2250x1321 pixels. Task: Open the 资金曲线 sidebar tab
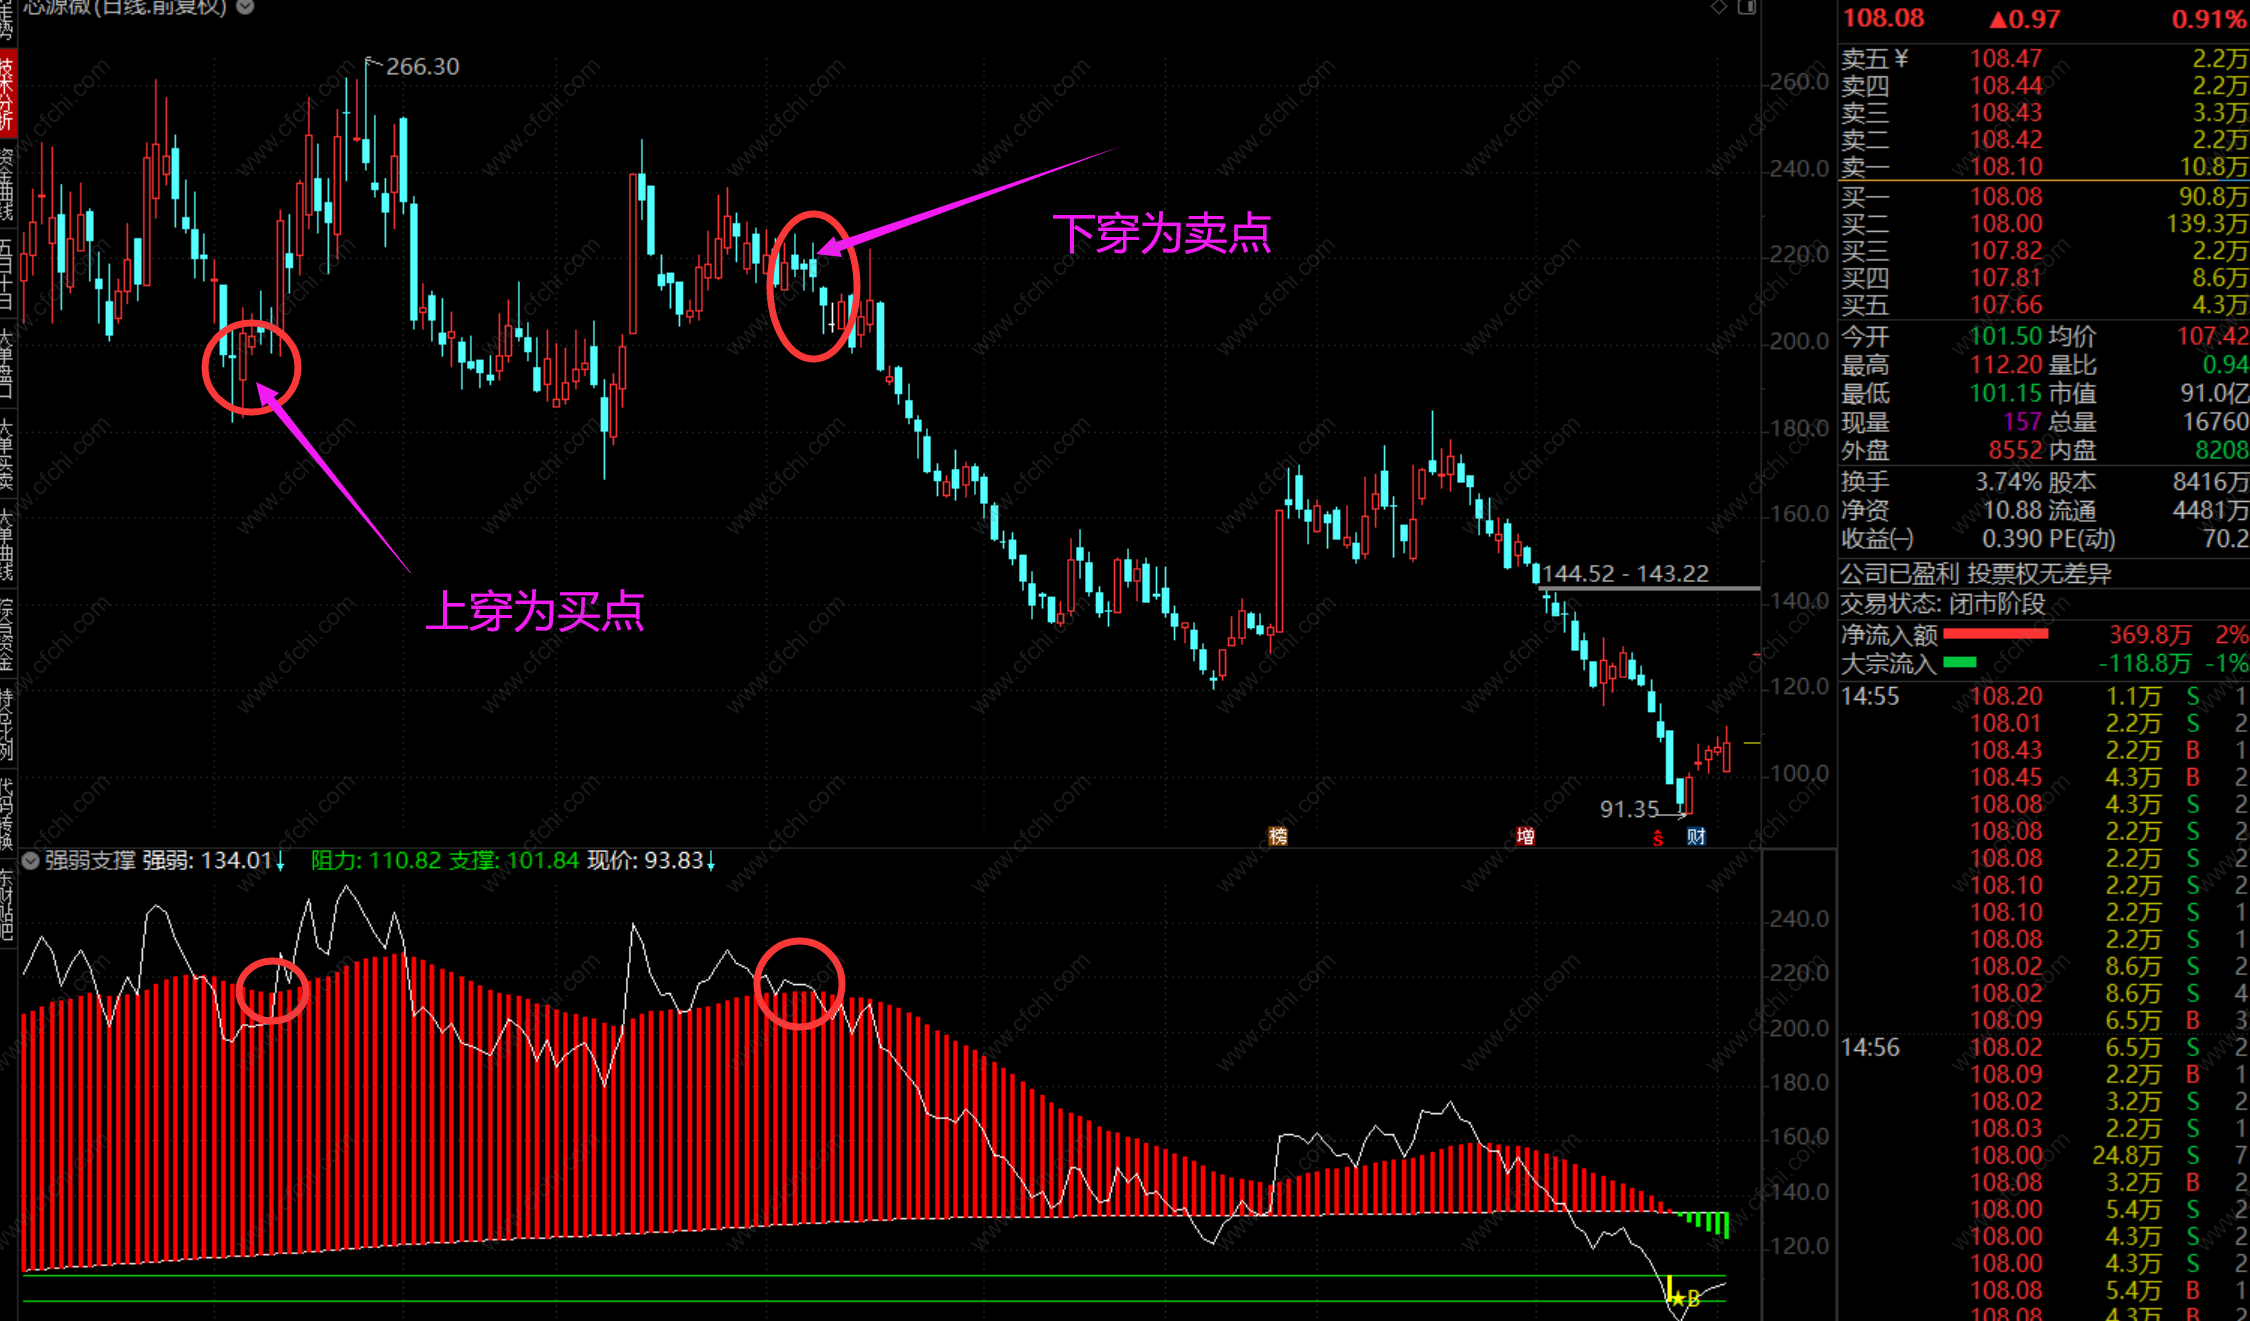point(7,185)
